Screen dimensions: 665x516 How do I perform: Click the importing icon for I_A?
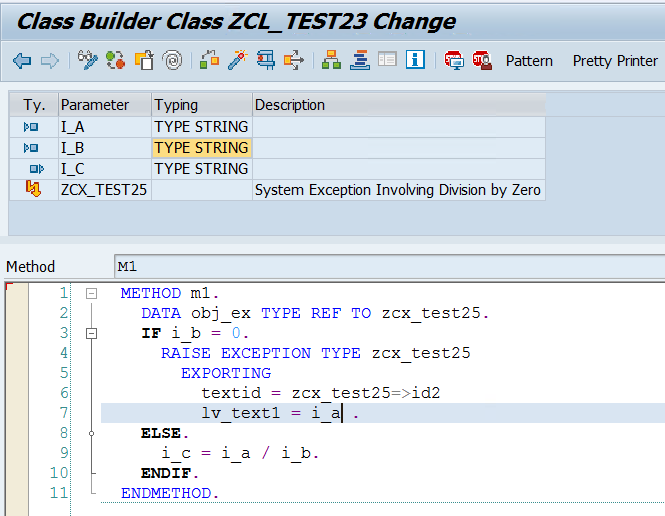31,127
